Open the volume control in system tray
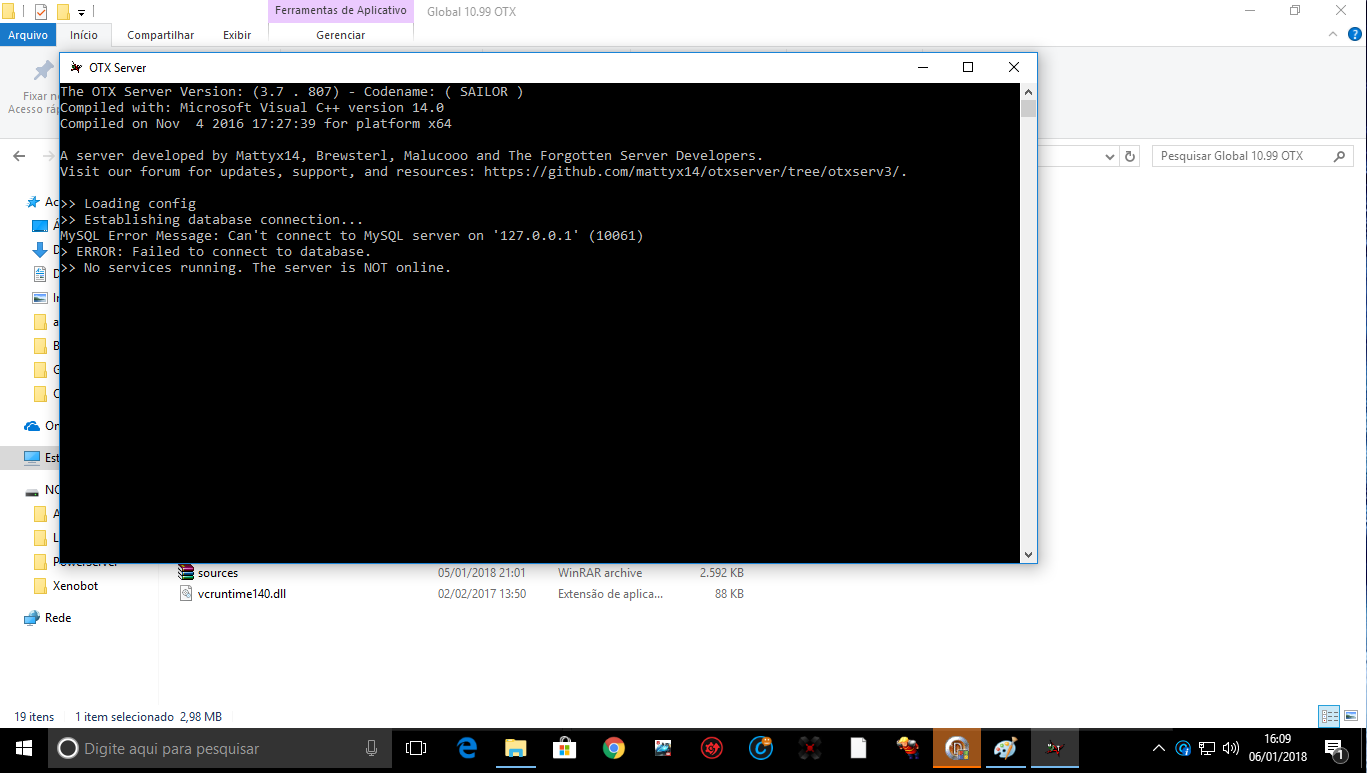 coord(1231,748)
